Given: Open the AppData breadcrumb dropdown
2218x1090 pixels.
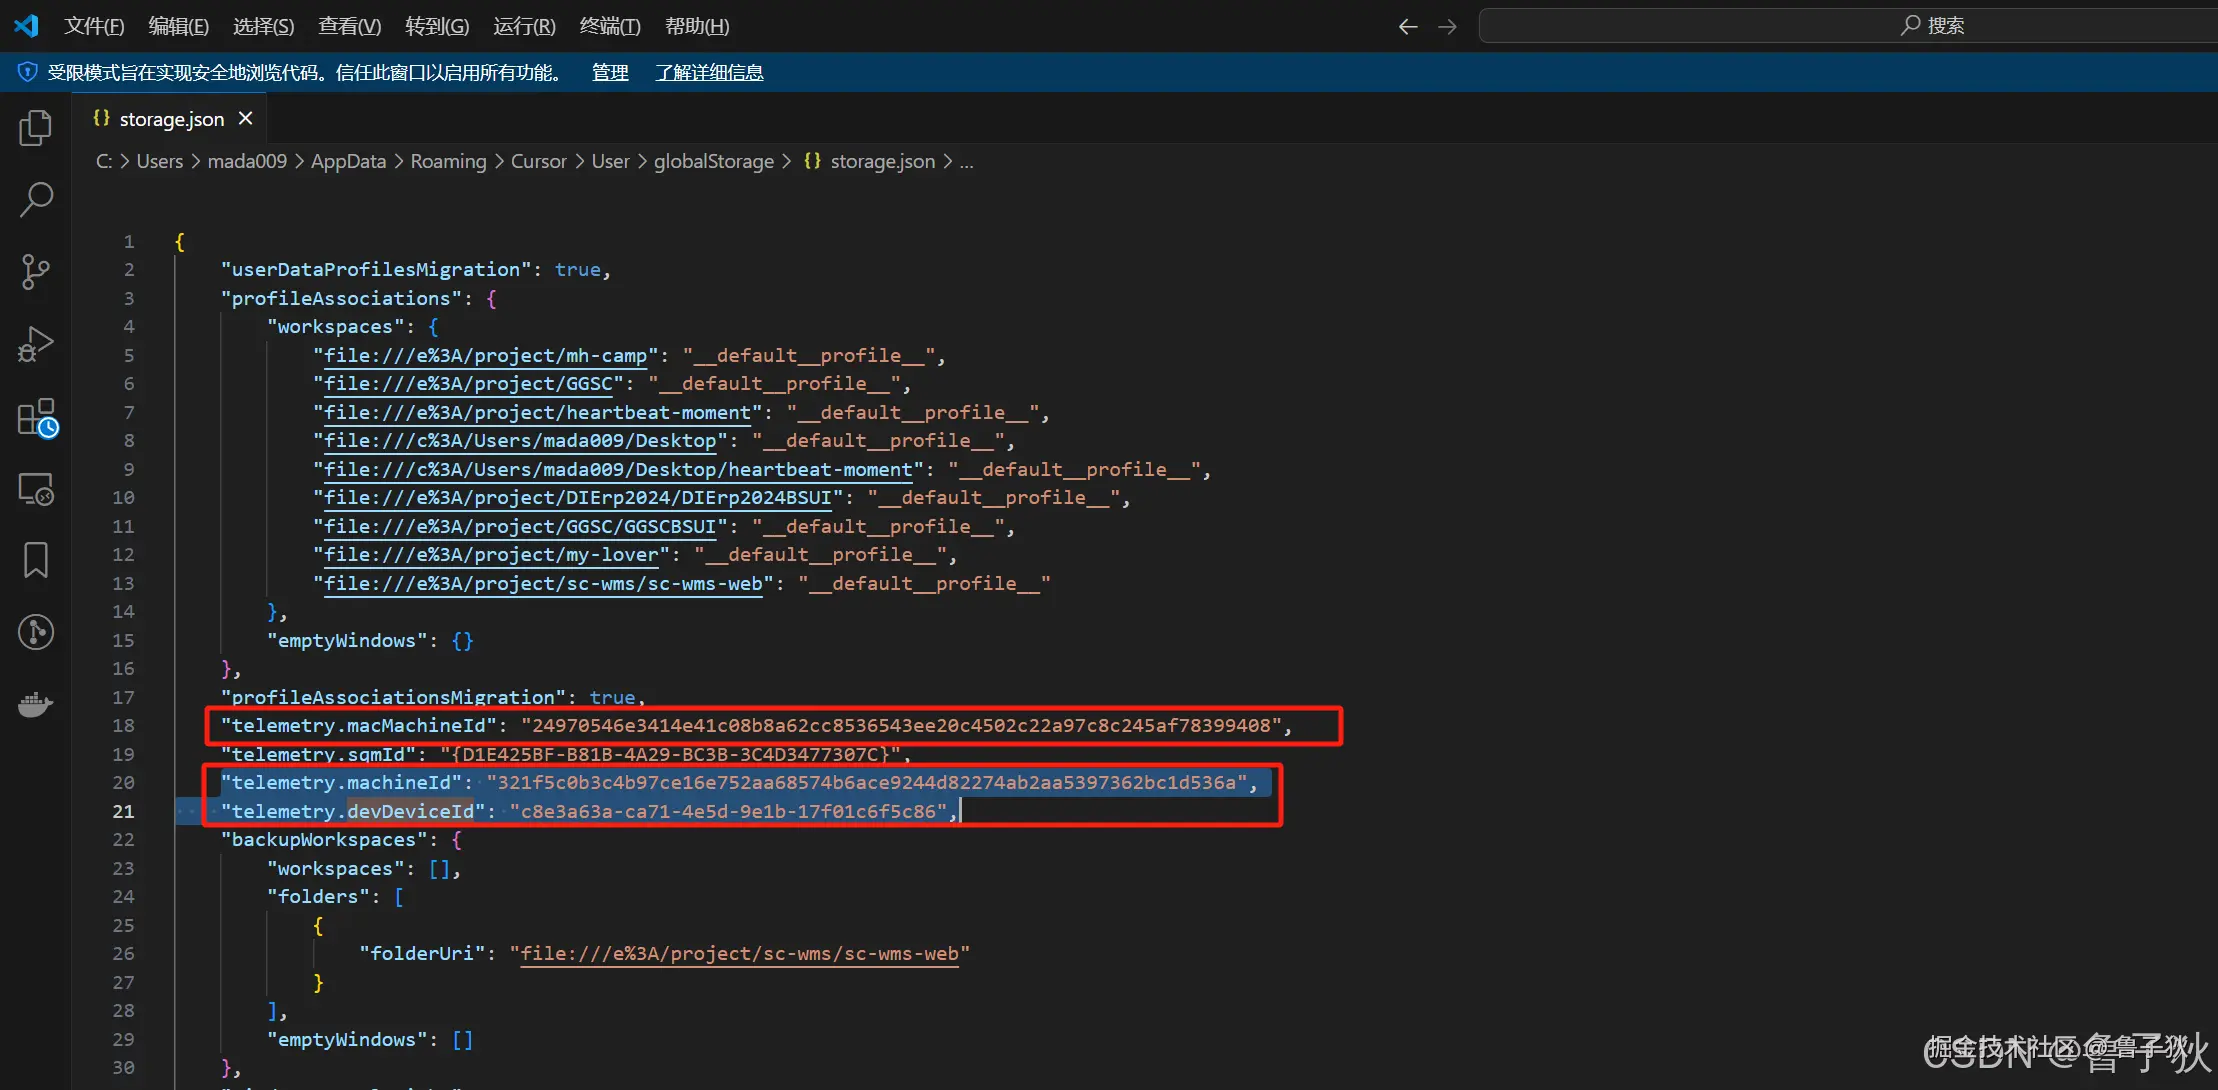Looking at the screenshot, I should click(x=348, y=161).
